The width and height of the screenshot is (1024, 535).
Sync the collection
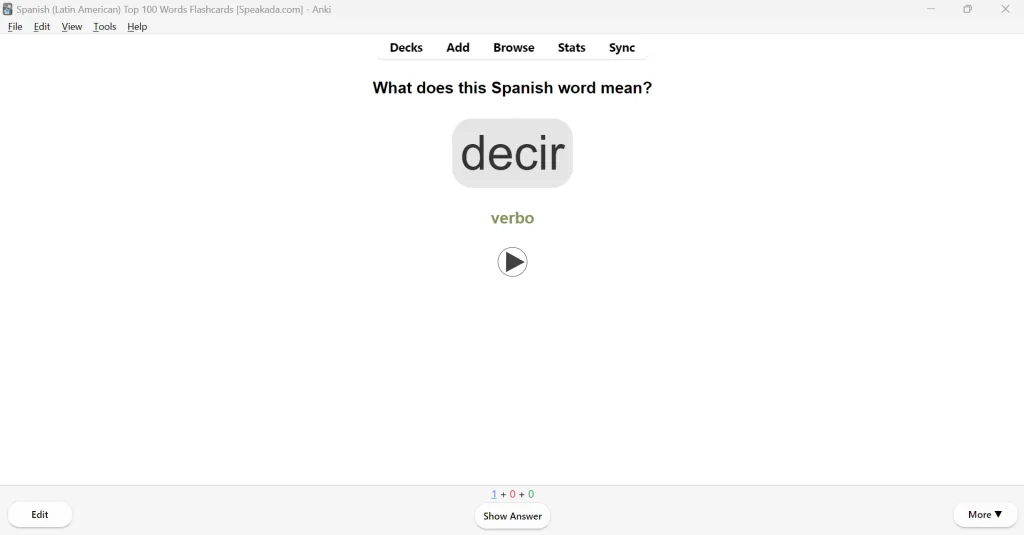click(622, 48)
